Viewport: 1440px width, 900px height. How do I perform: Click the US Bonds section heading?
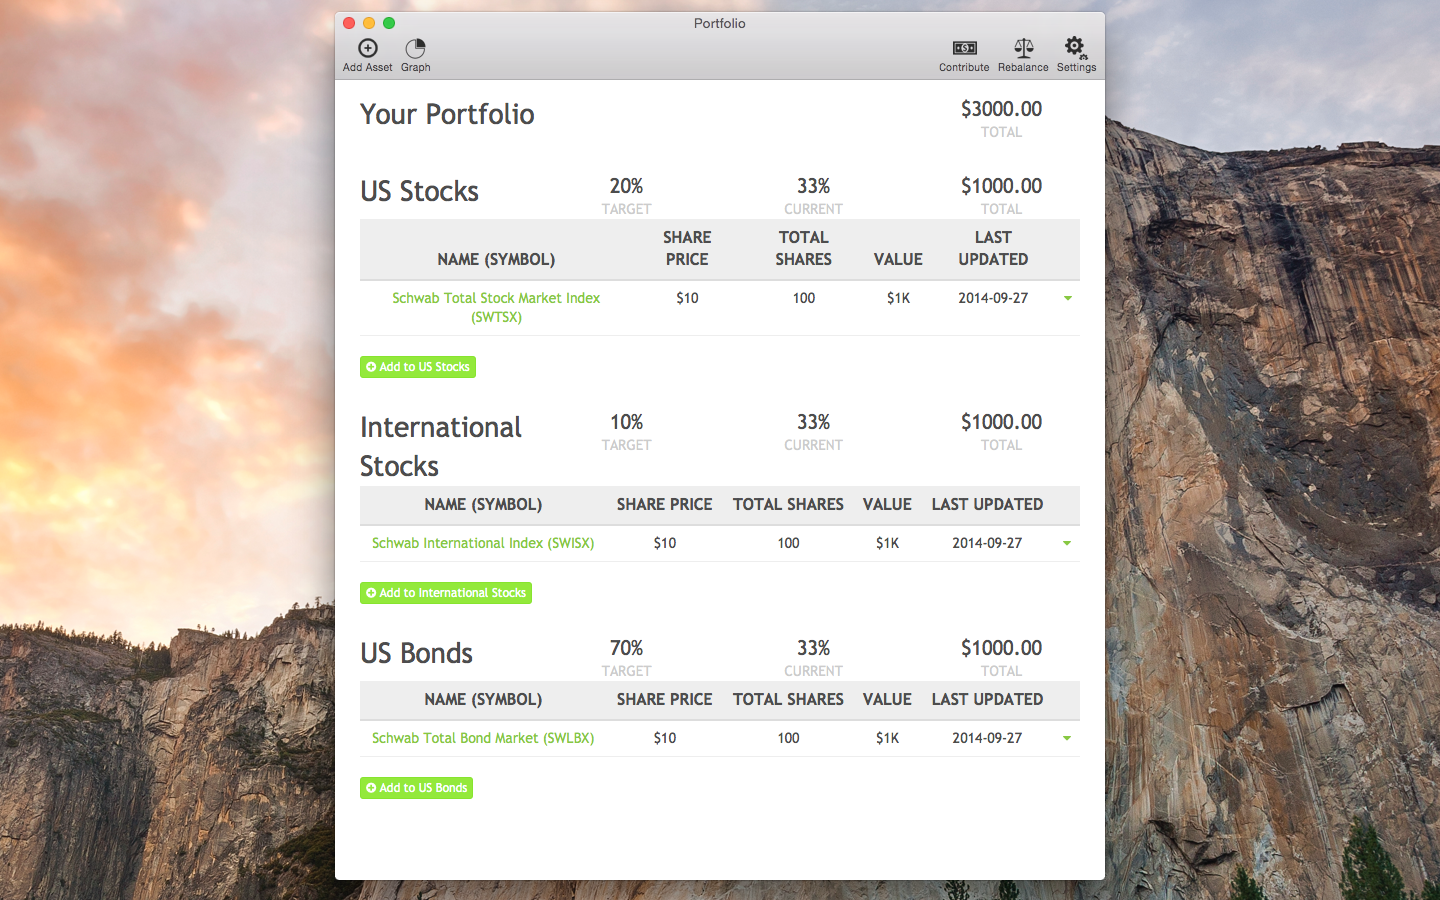tap(416, 653)
